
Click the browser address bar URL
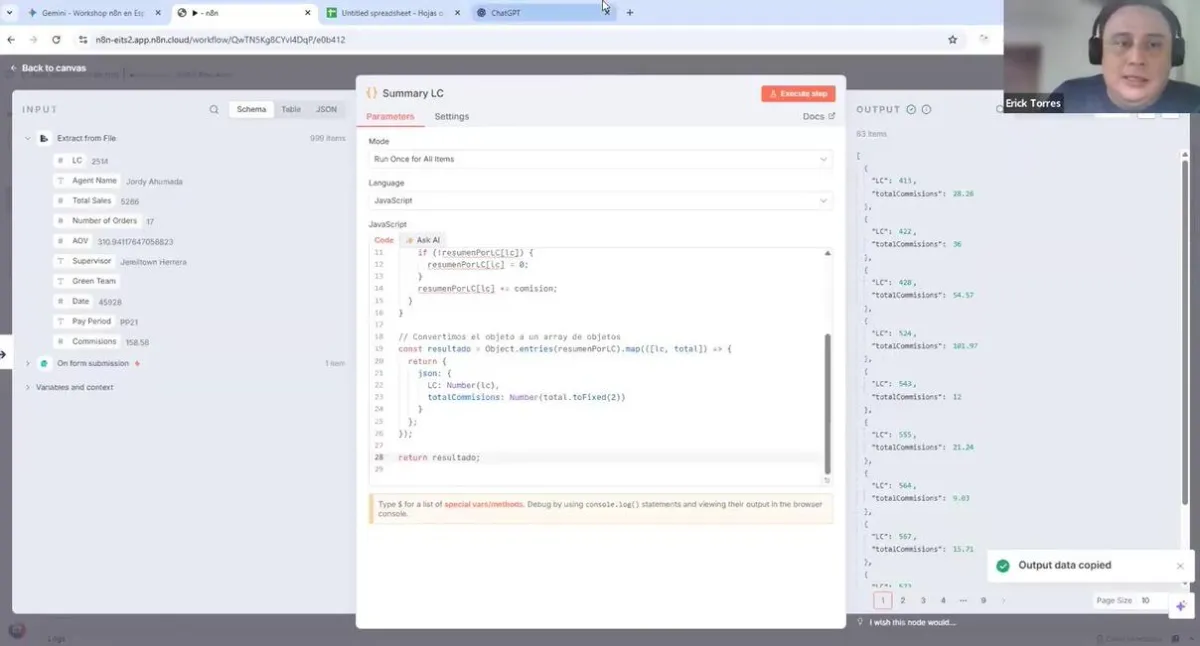pyautogui.click(x=221, y=39)
